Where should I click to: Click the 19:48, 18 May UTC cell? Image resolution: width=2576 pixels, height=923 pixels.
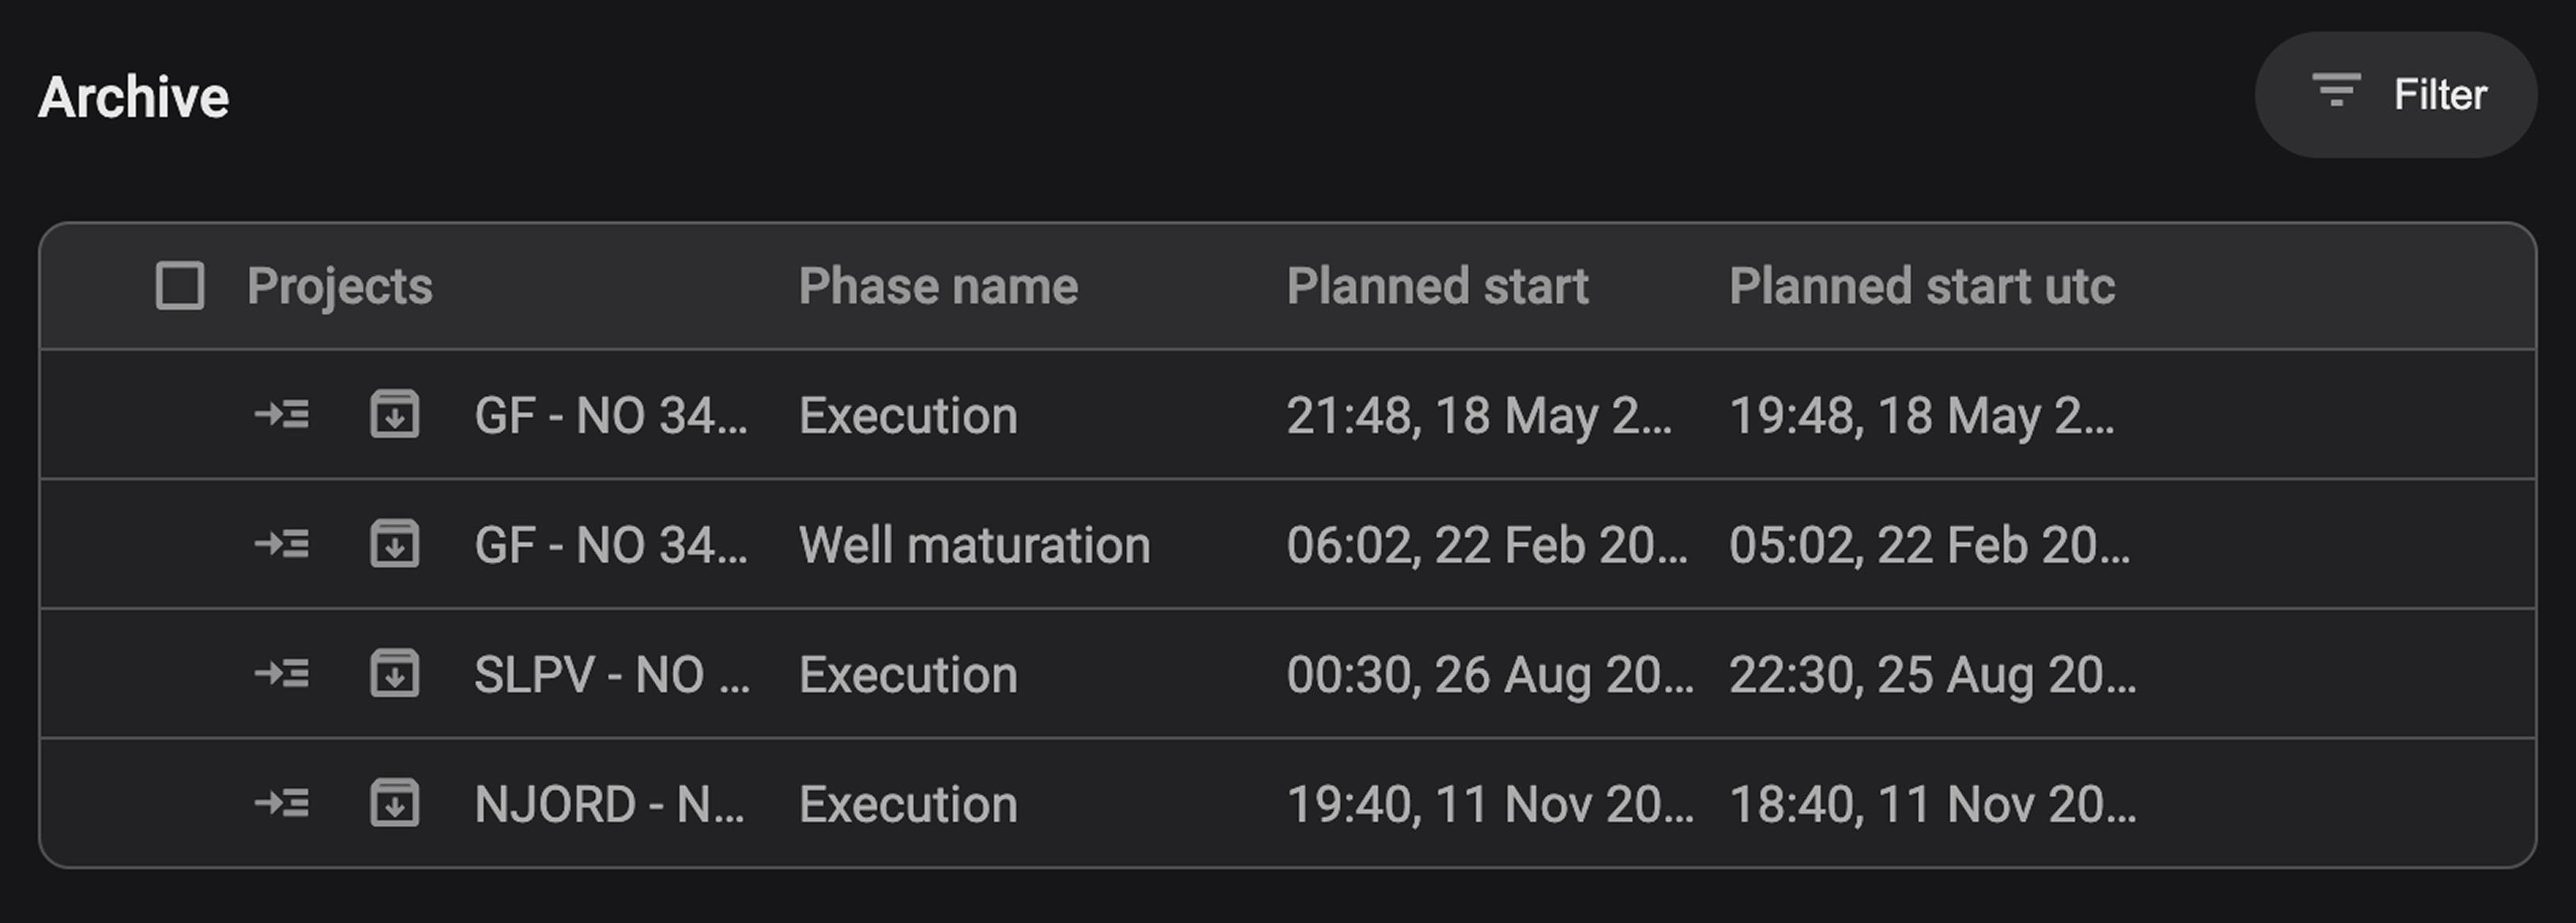tap(1921, 416)
